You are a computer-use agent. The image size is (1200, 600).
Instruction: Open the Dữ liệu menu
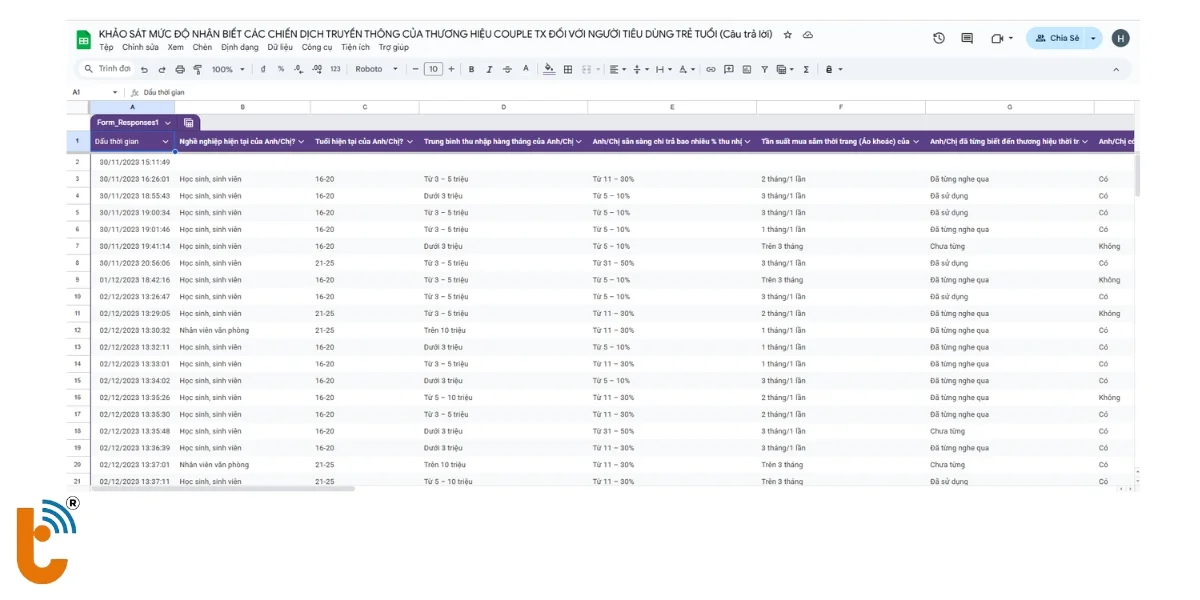point(280,47)
